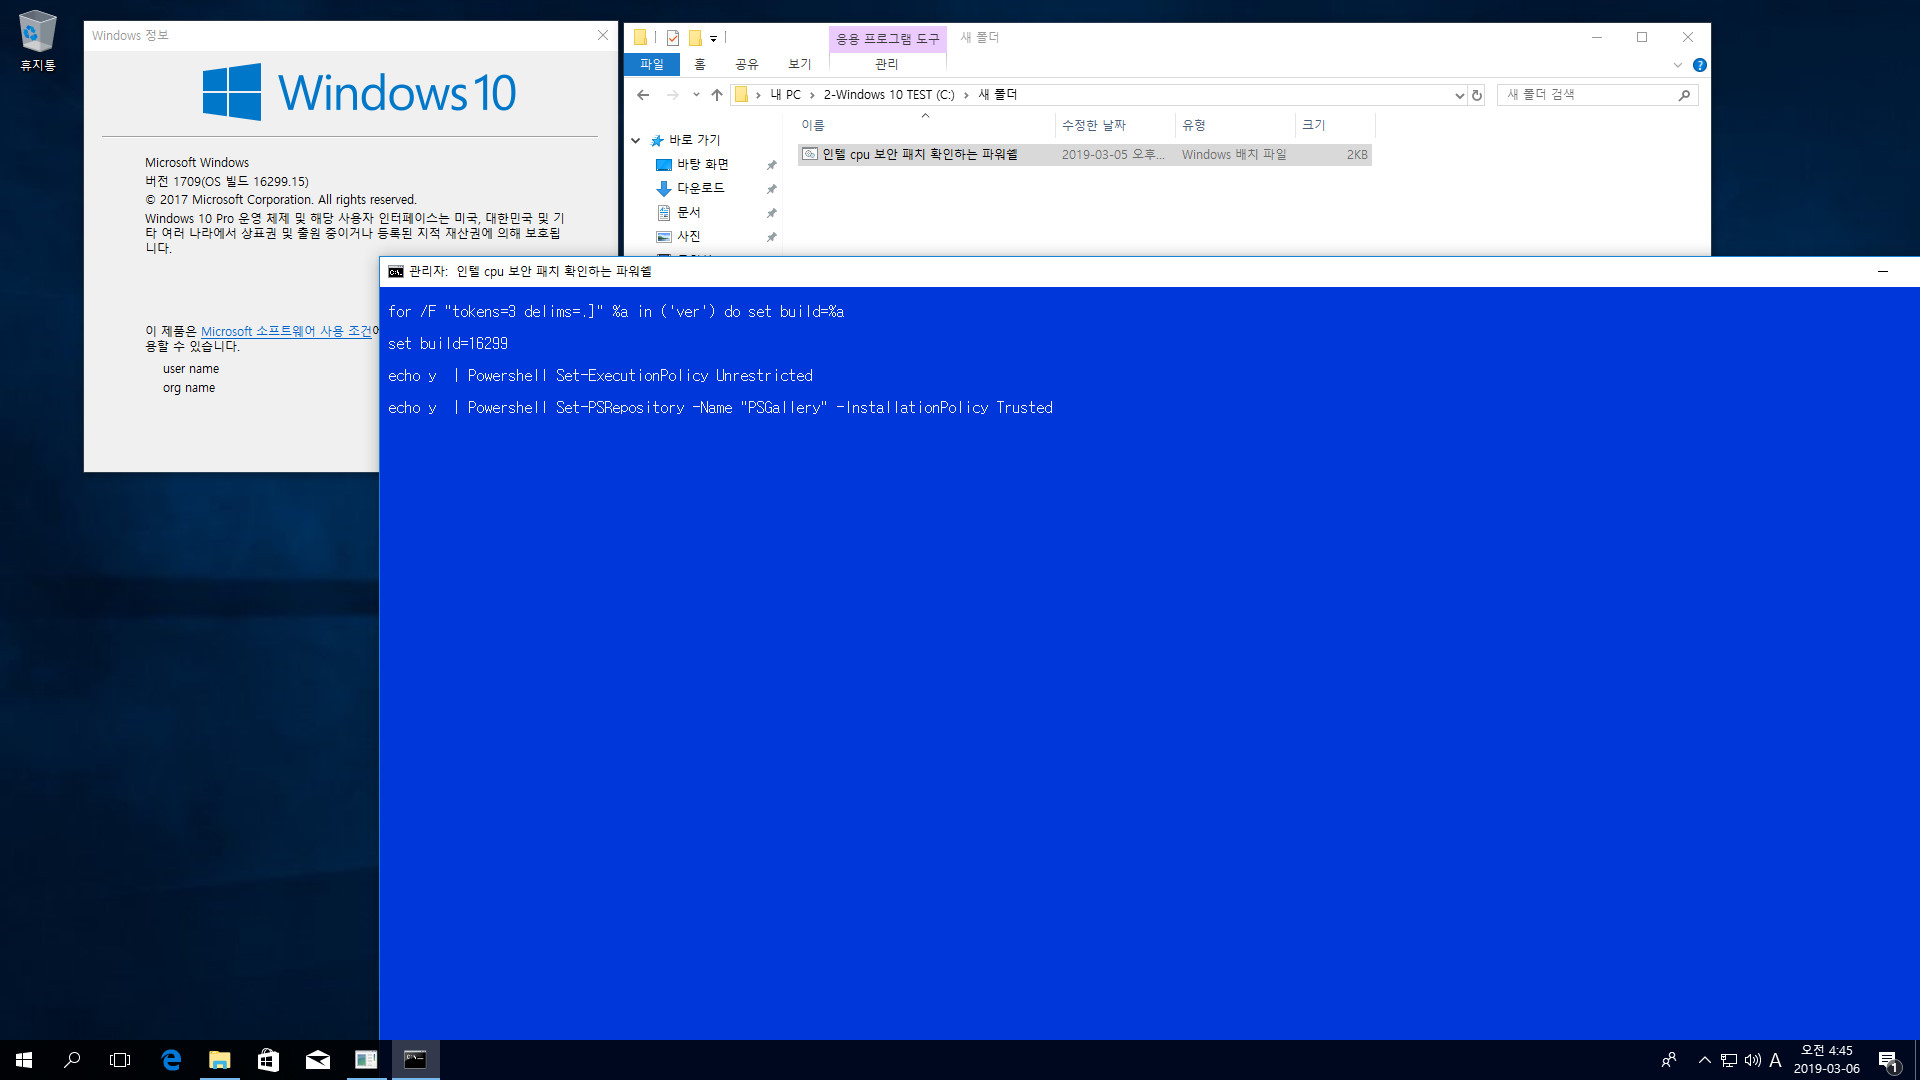The image size is (1920, 1080).
Task: Open the Windows Start menu
Action: pos(24,1060)
